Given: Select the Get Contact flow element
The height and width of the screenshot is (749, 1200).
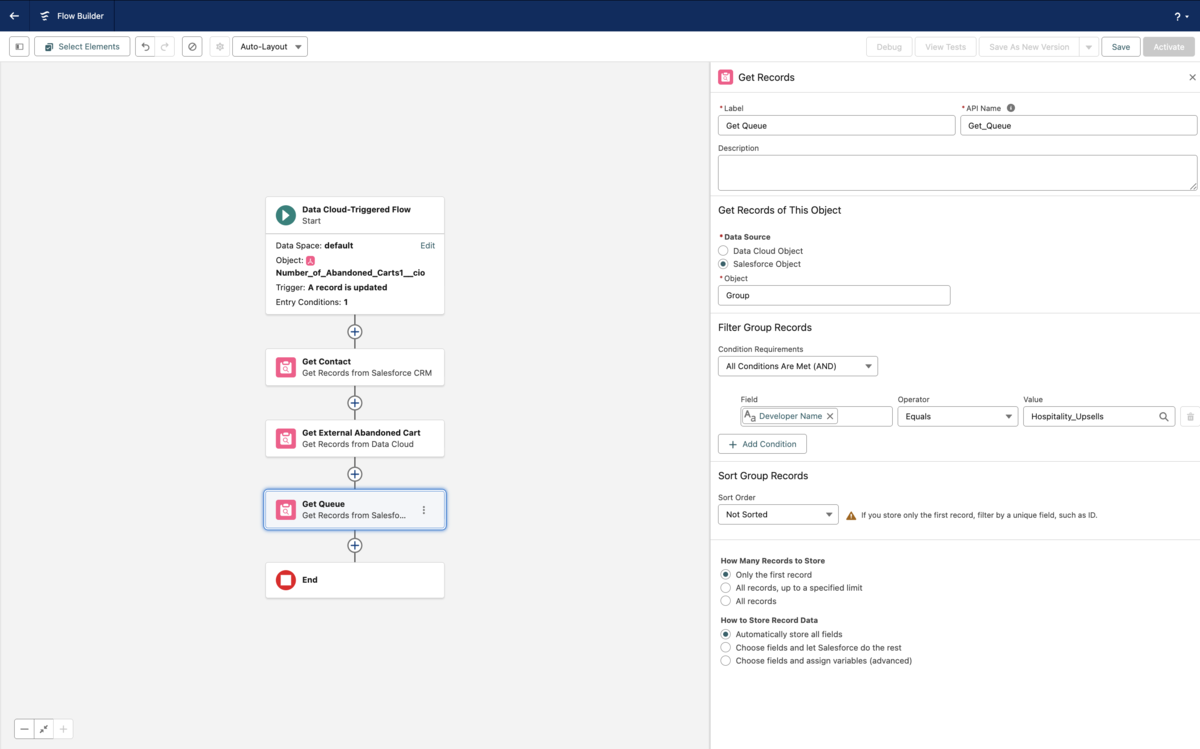Looking at the screenshot, I should click(355, 367).
